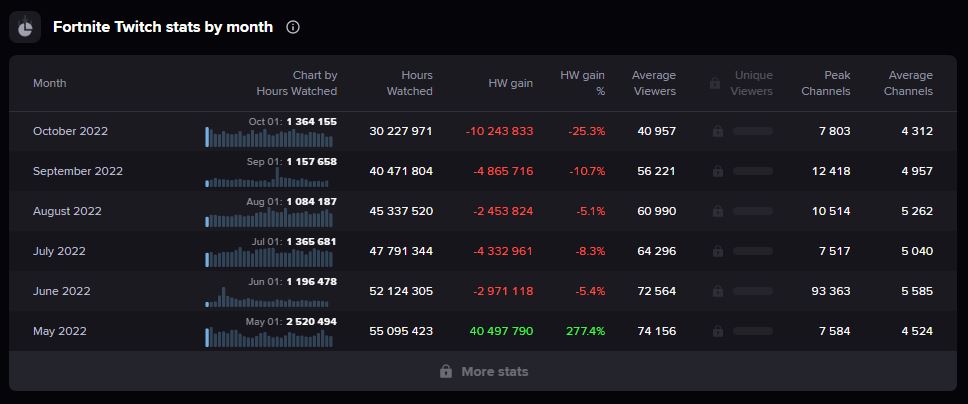Select the September 2022 month row label
Viewport: 968px width, 404px height.
(x=78, y=171)
